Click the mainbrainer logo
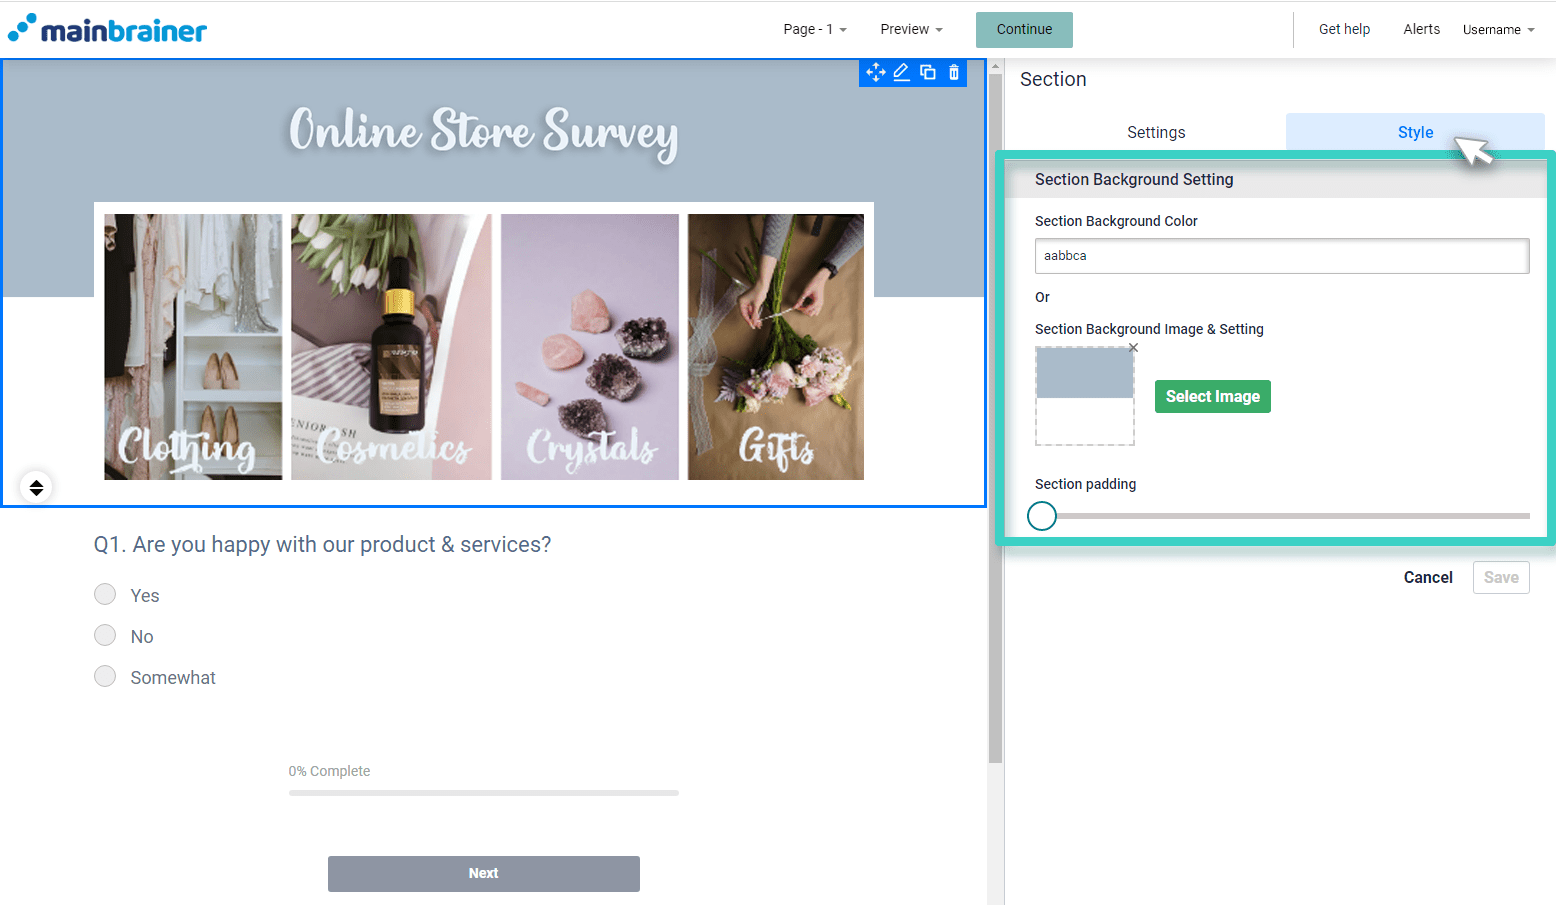 108,29
